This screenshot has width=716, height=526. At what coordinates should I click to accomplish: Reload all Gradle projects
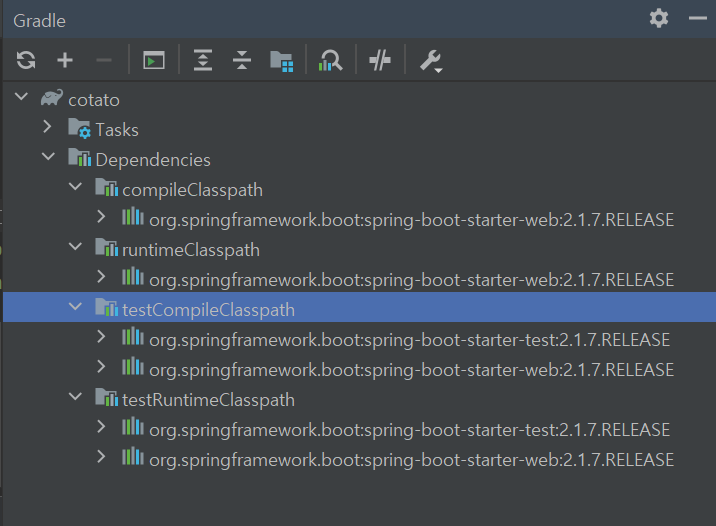click(26, 60)
